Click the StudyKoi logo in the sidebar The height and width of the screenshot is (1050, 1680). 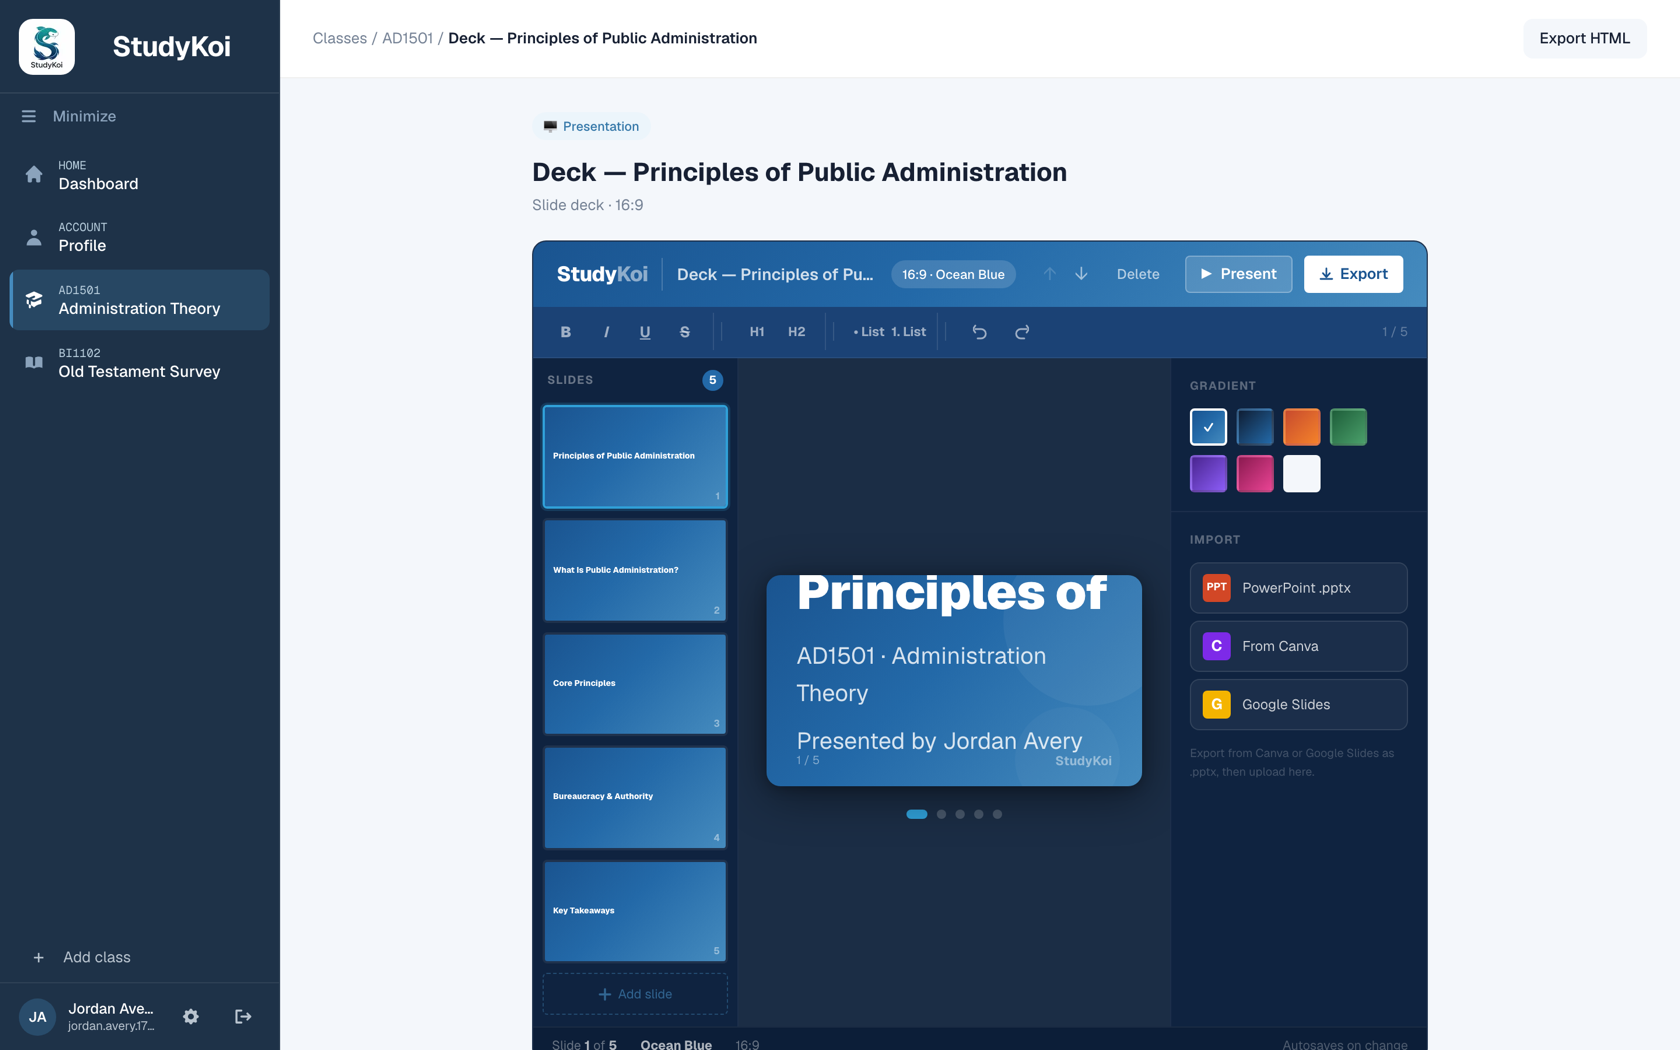click(x=47, y=46)
